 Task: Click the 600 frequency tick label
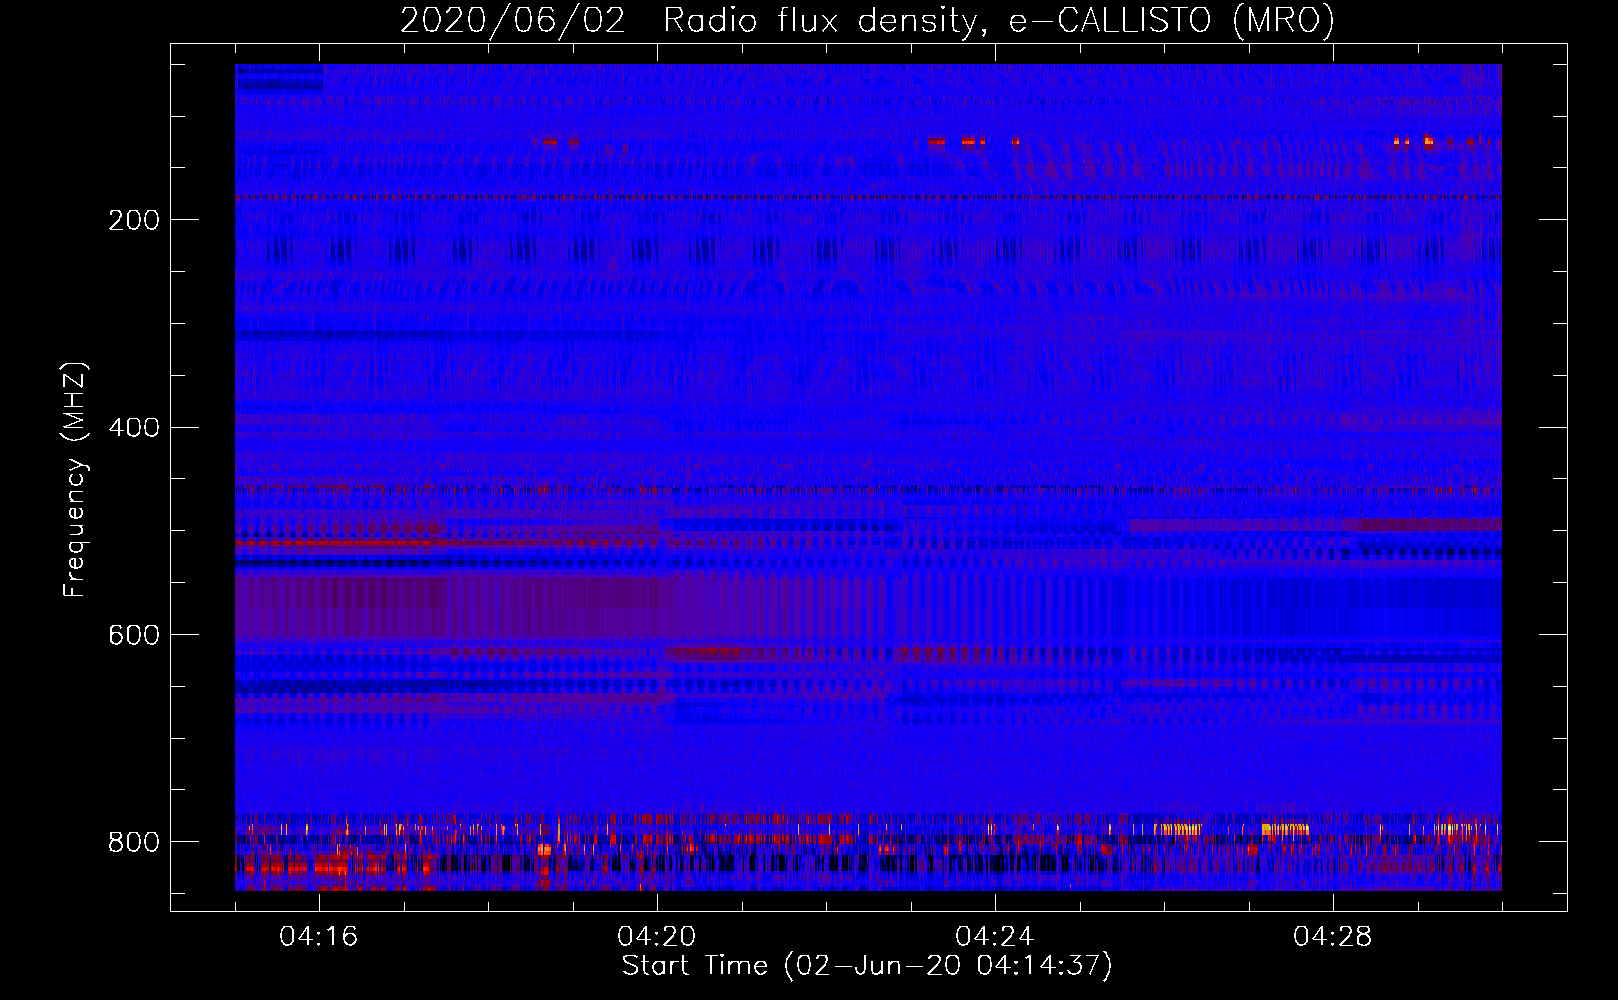(x=134, y=636)
